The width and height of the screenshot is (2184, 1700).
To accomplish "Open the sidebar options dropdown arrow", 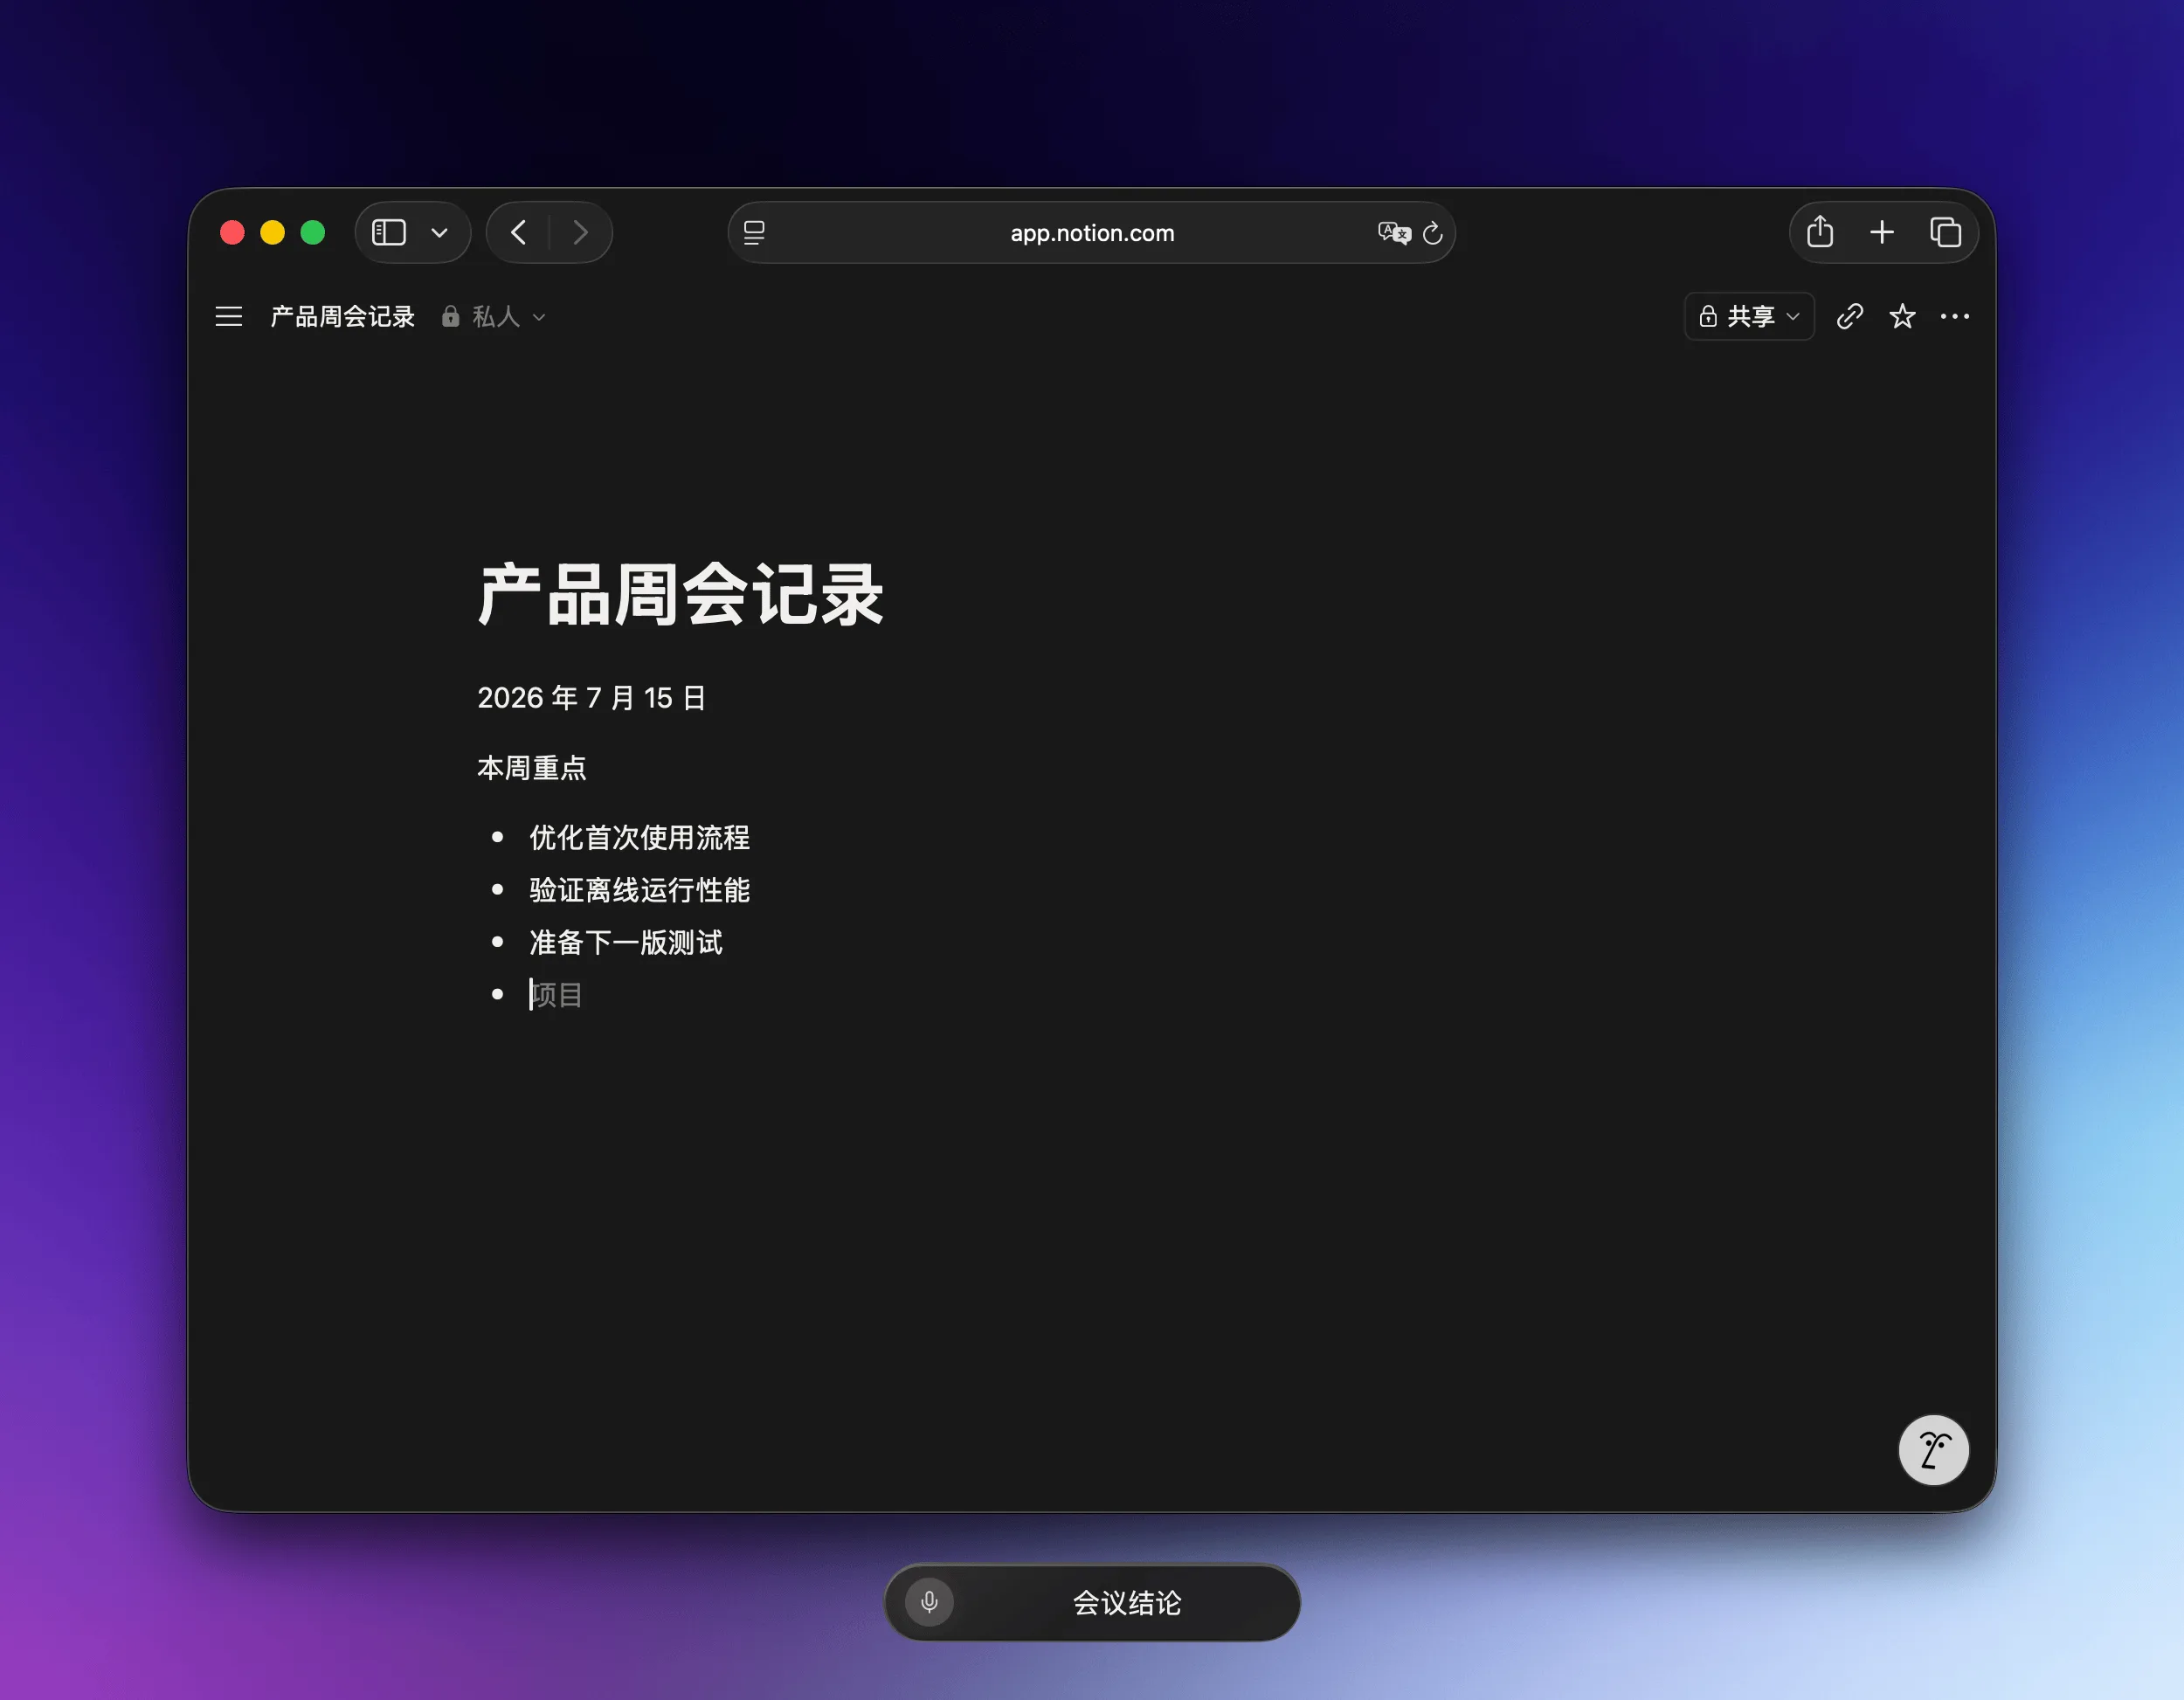I will (439, 233).
